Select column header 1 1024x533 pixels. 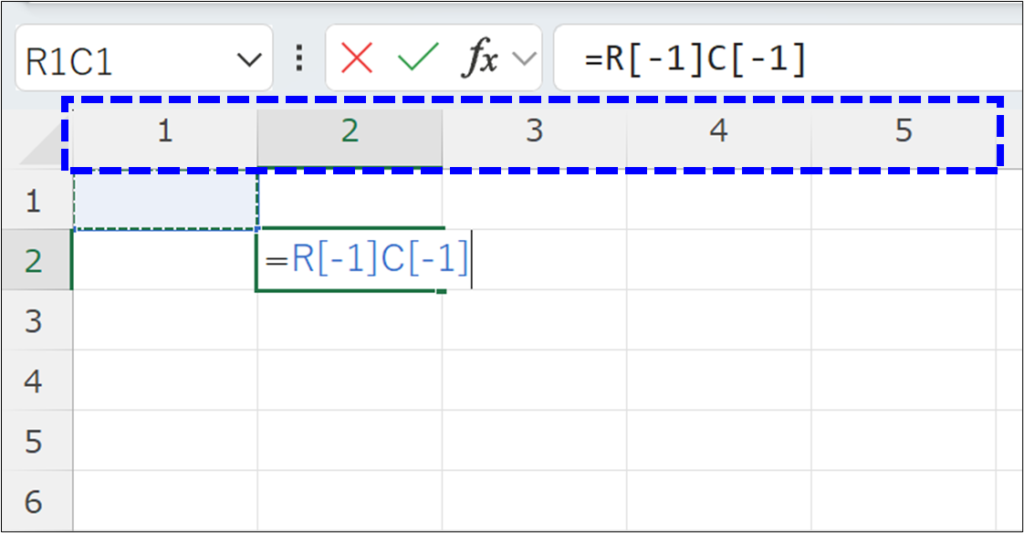pos(165,131)
